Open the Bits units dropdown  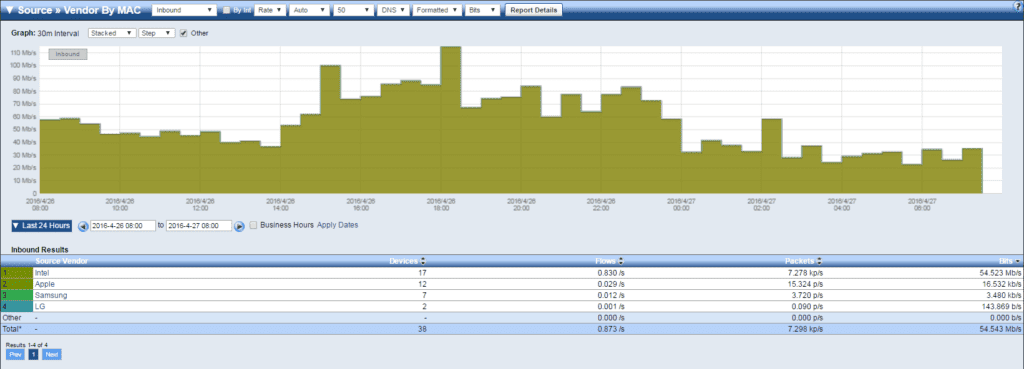(484, 10)
